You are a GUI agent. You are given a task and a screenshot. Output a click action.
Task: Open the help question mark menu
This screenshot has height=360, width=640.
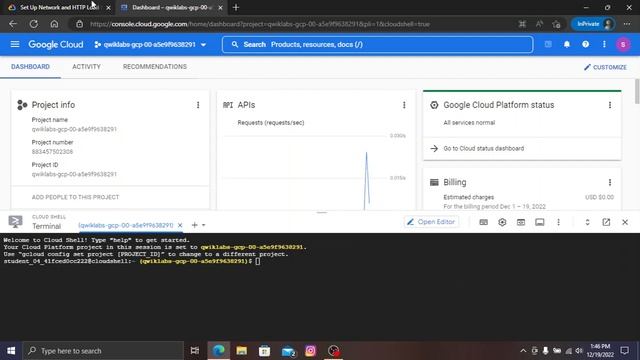585,44
